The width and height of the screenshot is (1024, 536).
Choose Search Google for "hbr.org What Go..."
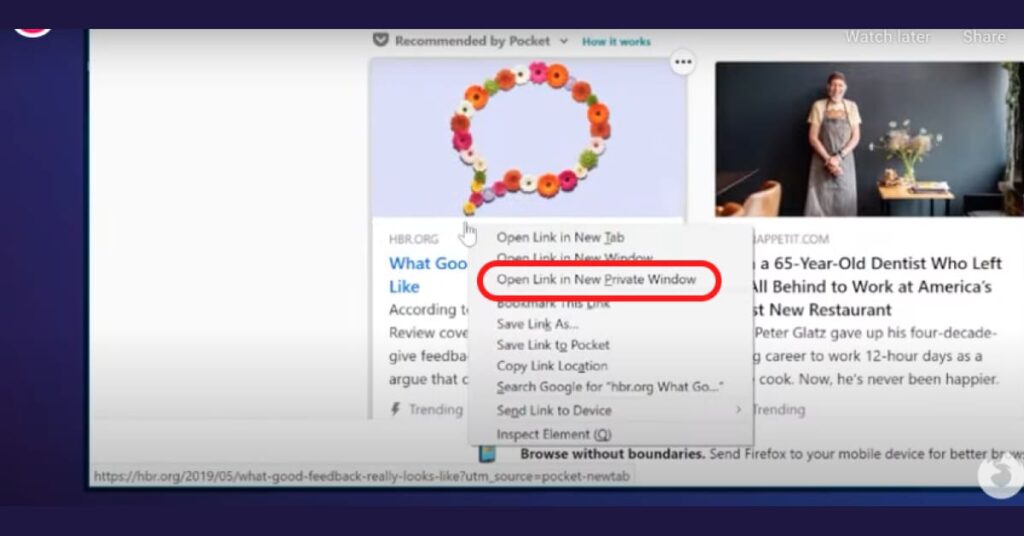(609, 387)
